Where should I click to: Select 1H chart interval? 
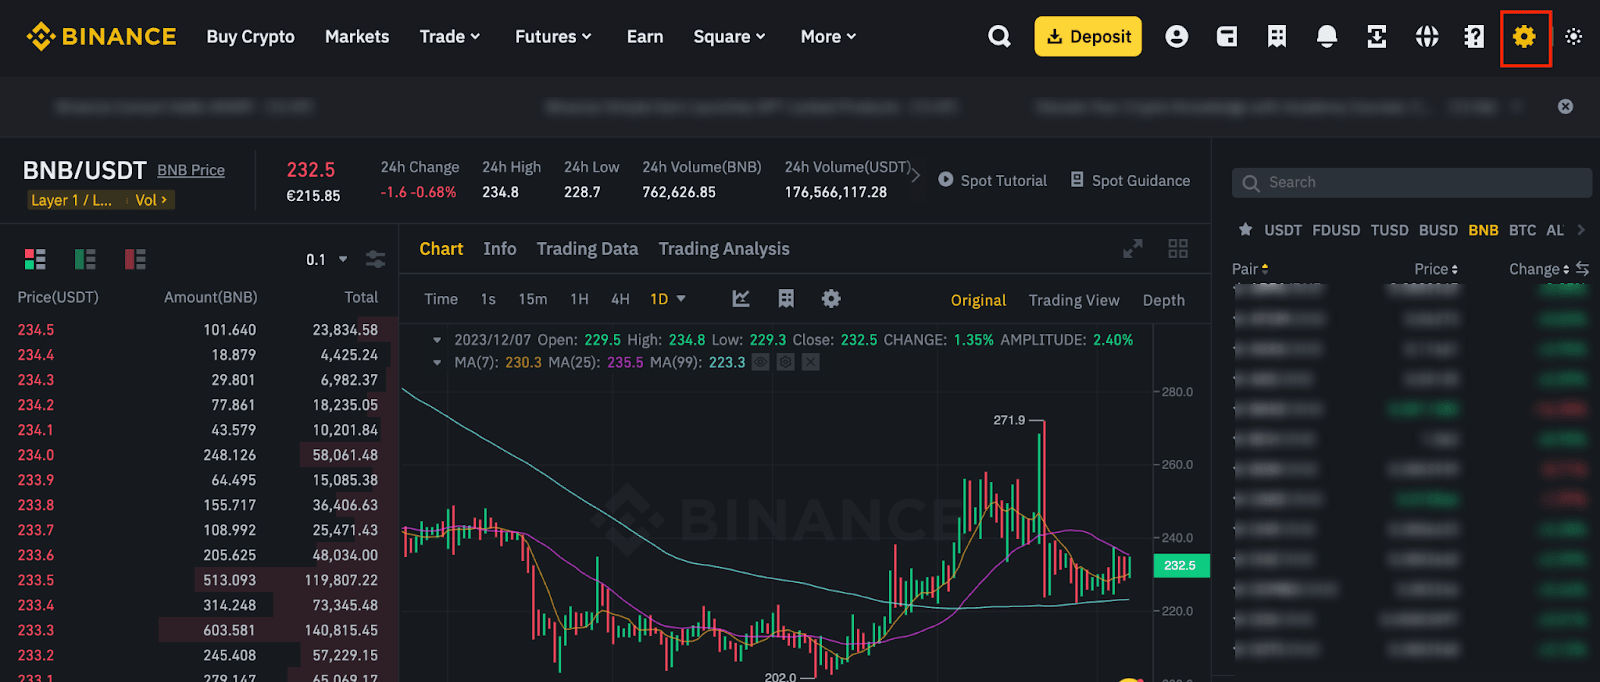click(x=579, y=299)
